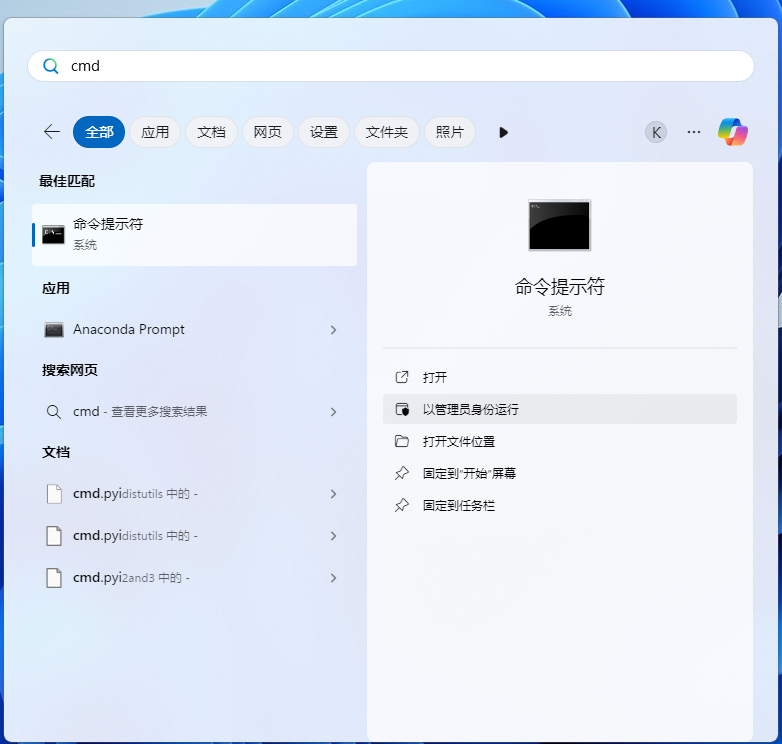Screen dimensions: 782x744
Task: Click the pin icon for 固定到"开始"屏幕
Action: pos(402,473)
